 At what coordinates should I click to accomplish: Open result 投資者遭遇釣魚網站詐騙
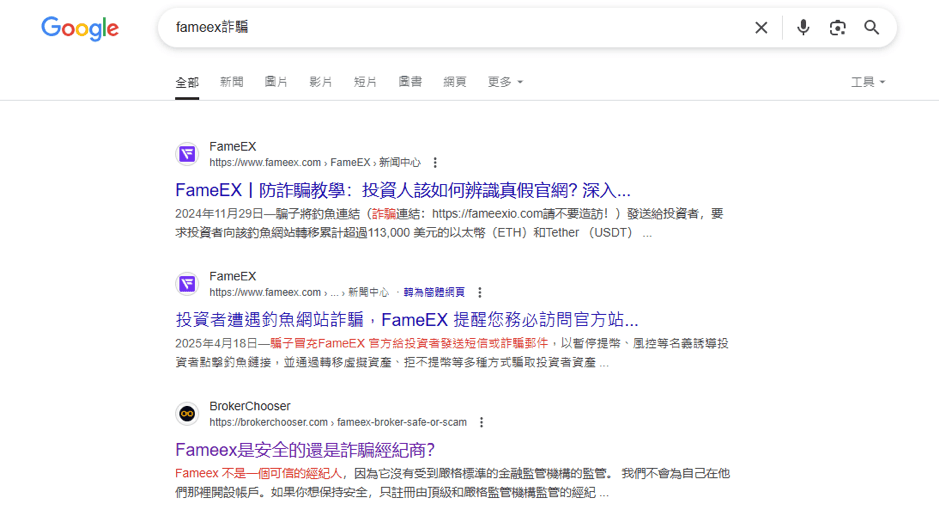click(x=407, y=320)
